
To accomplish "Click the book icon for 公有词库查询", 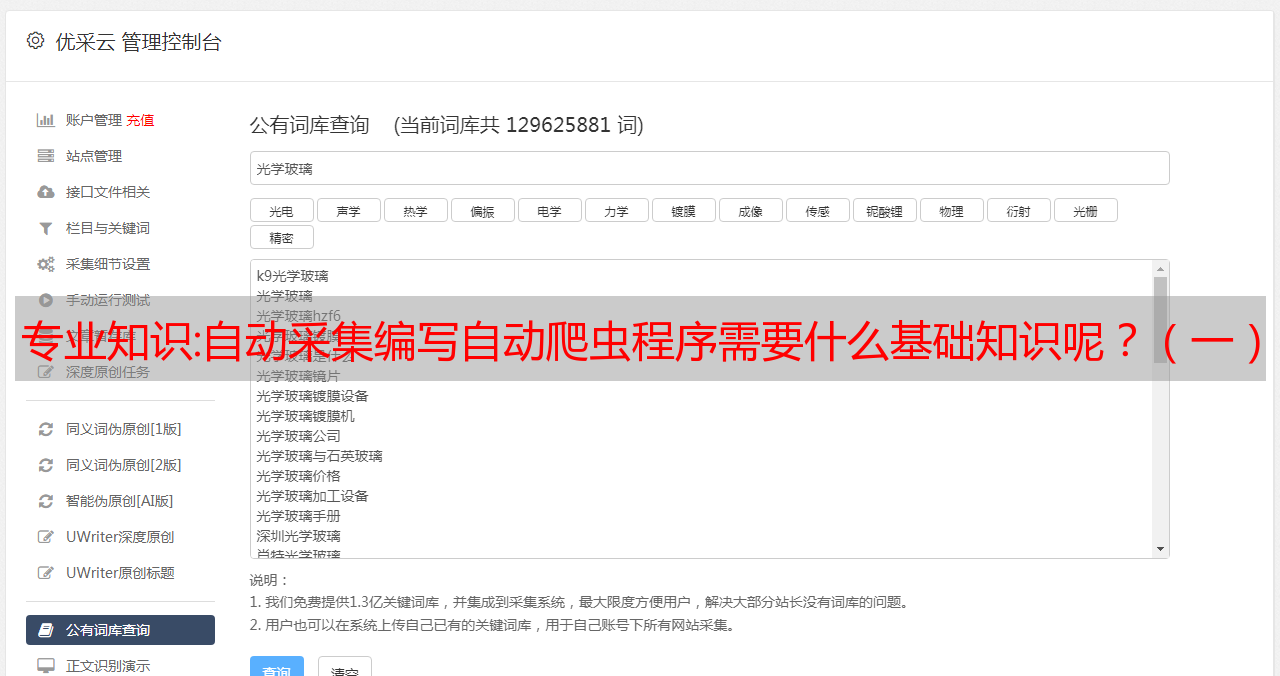I will click(x=45, y=630).
